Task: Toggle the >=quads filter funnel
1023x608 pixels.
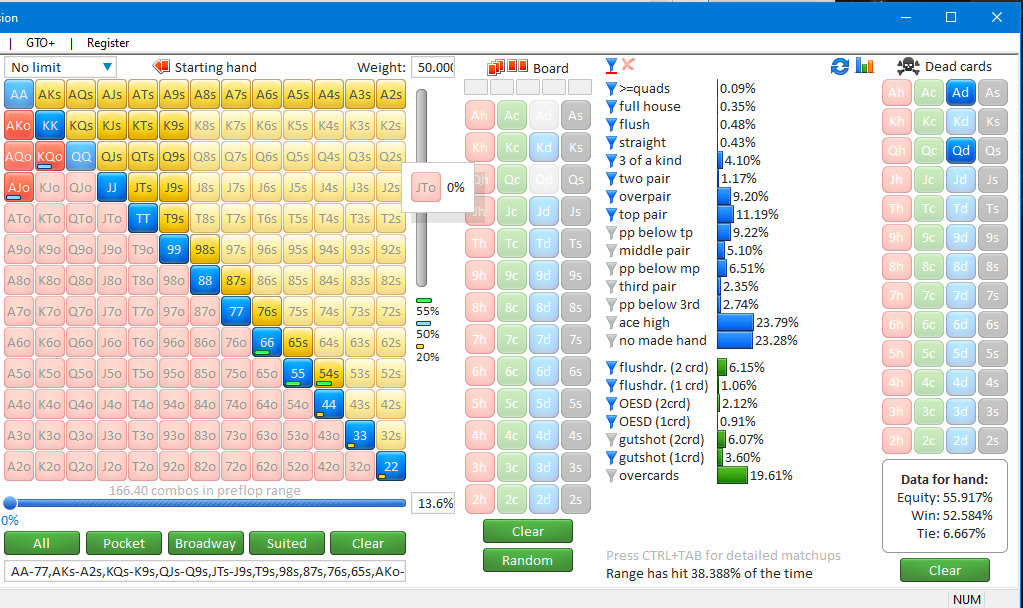Action: pyautogui.click(x=611, y=89)
